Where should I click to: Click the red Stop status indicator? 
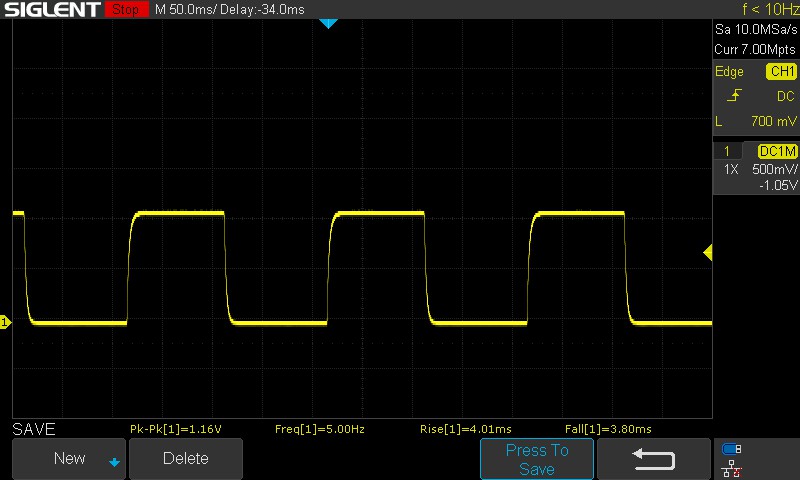(x=126, y=9)
